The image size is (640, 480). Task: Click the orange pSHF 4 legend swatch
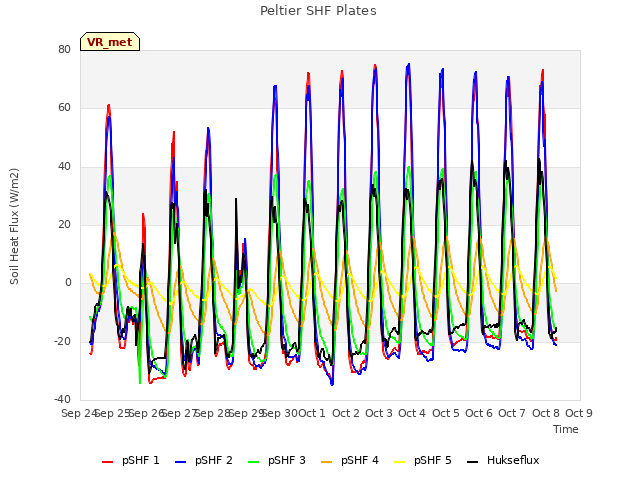click(x=327, y=462)
